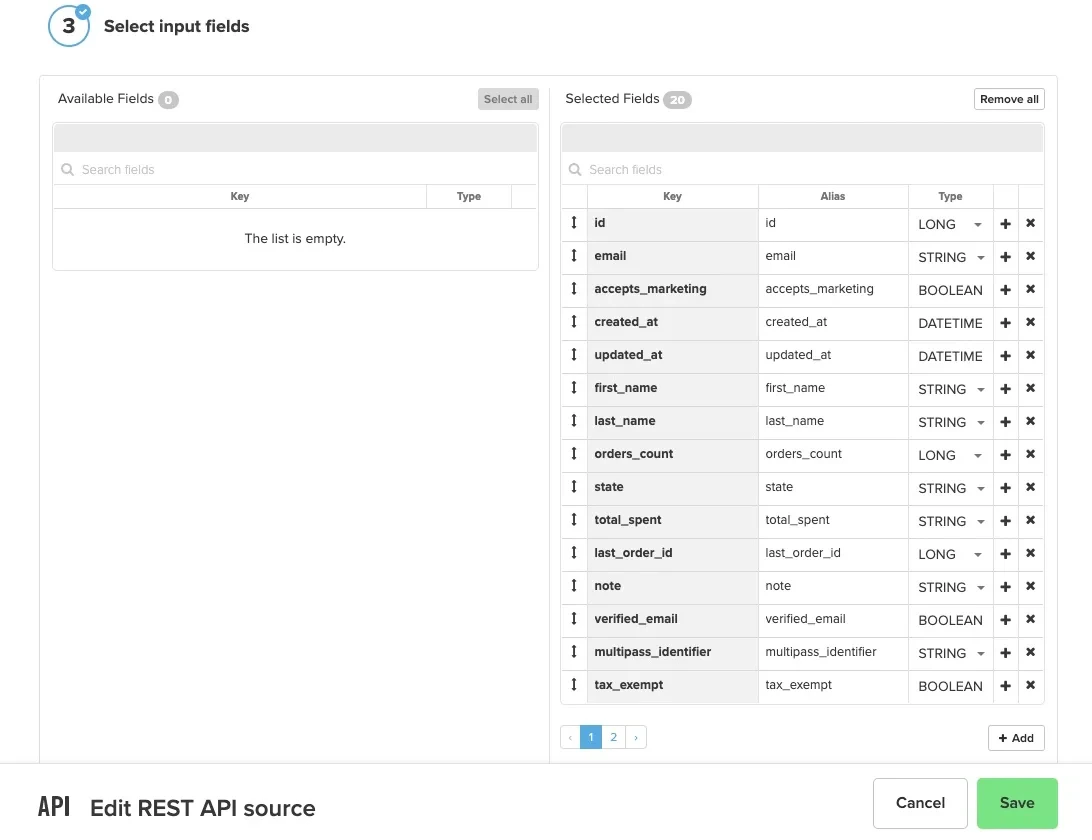Click the plus icon beside orders_count
The image size is (1092, 840).
tap(1005, 455)
